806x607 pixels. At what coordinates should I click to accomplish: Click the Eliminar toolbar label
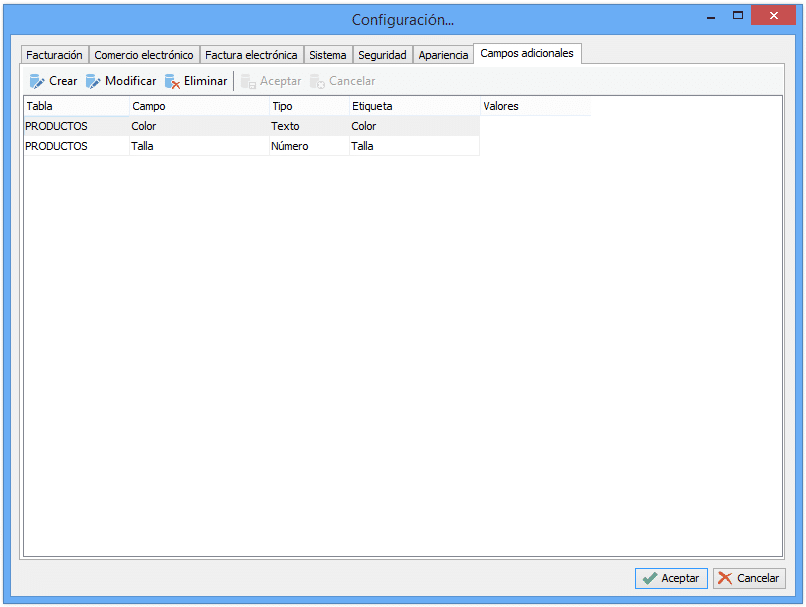pos(206,81)
